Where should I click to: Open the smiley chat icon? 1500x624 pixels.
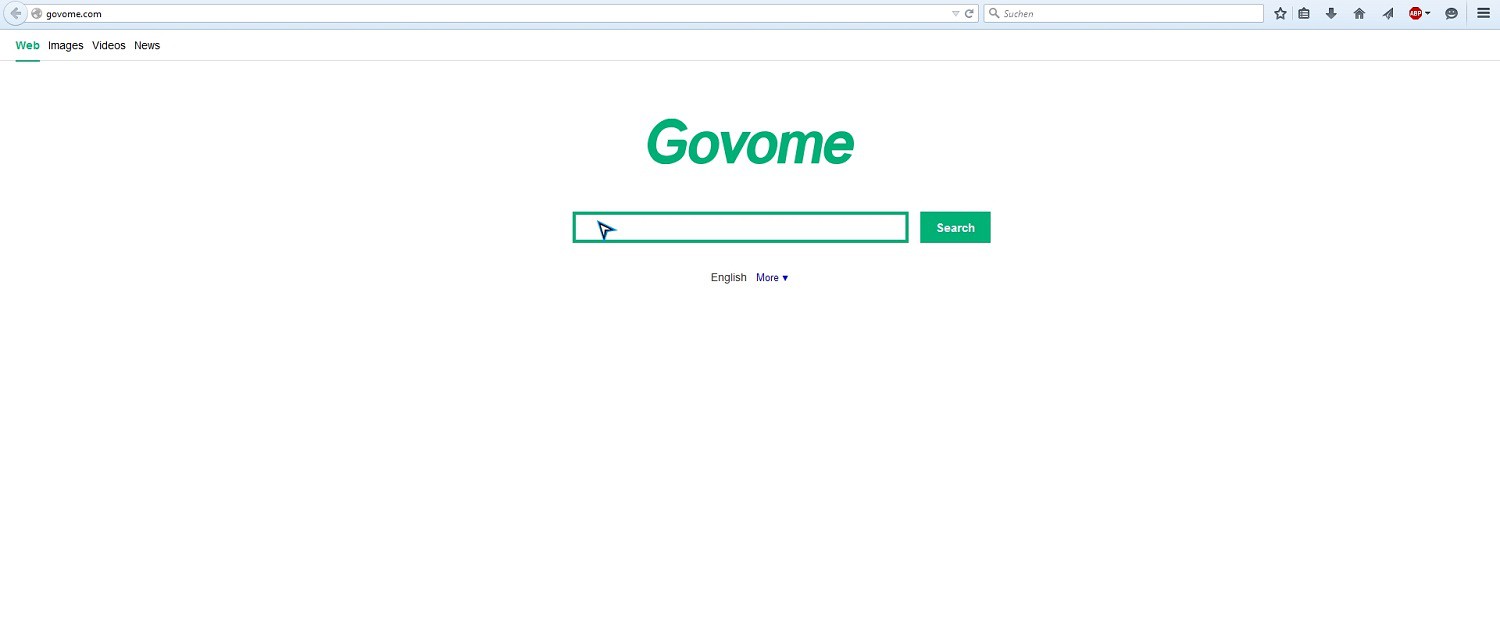pyautogui.click(x=1451, y=14)
